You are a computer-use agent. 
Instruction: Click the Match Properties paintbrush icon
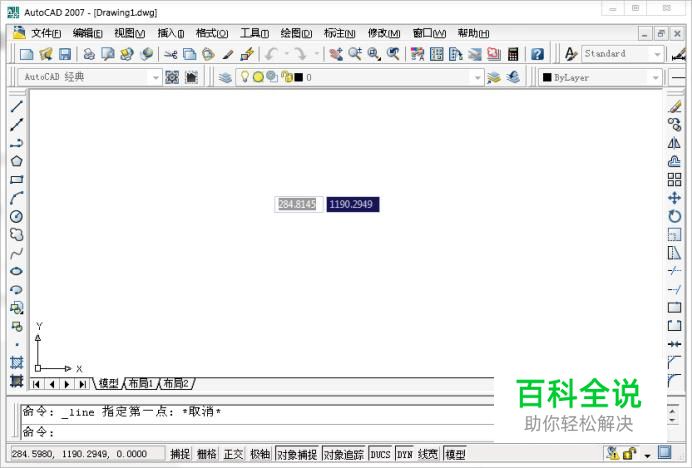pos(228,54)
